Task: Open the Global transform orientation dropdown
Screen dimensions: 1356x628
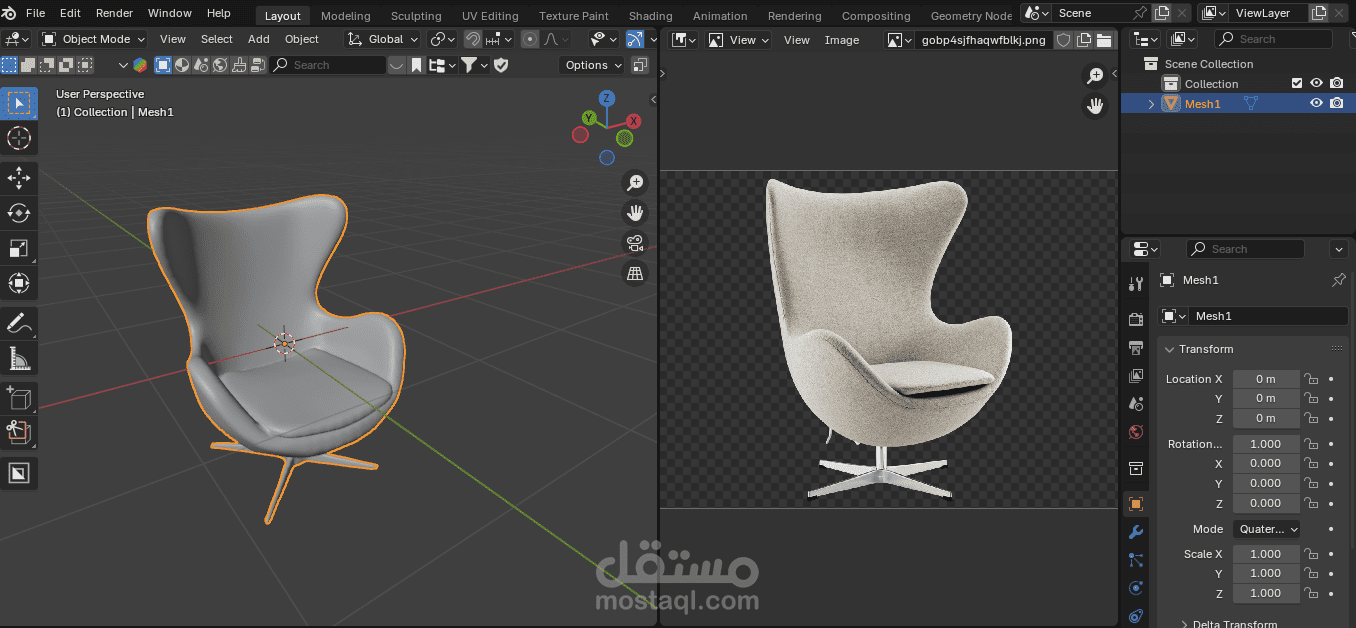Action: point(382,39)
